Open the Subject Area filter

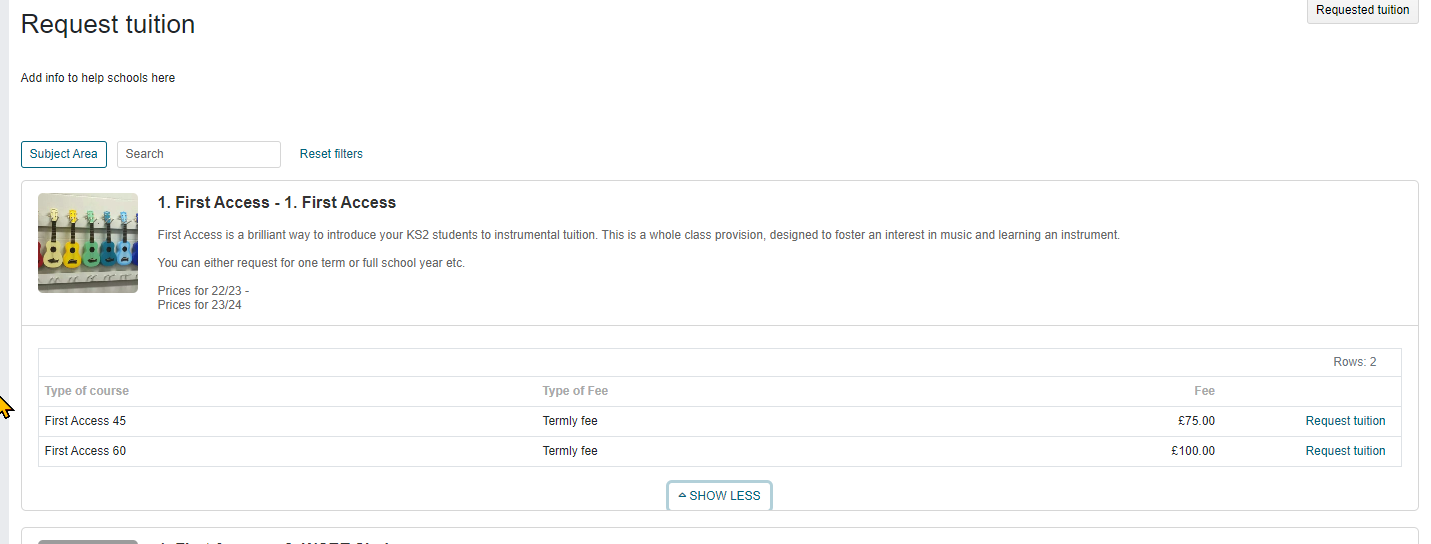[64, 154]
